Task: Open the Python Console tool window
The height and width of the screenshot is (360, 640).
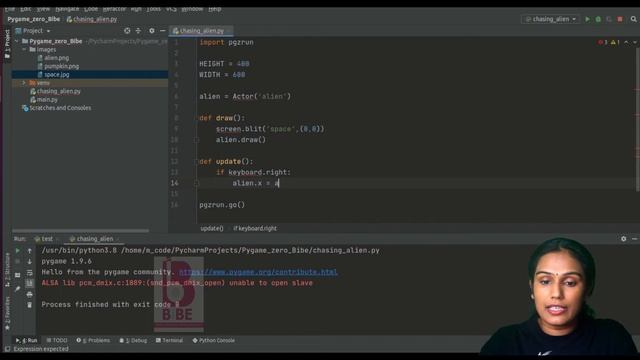Action: coord(213,340)
